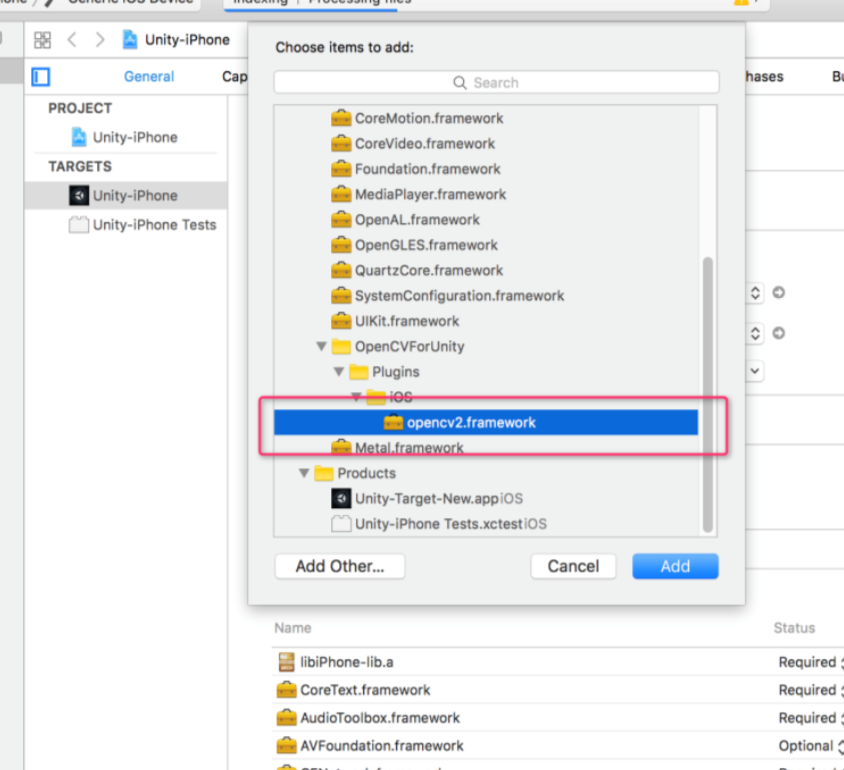Click the Unity-iPhone target Unity icon
The image size is (844, 770).
coord(79,195)
